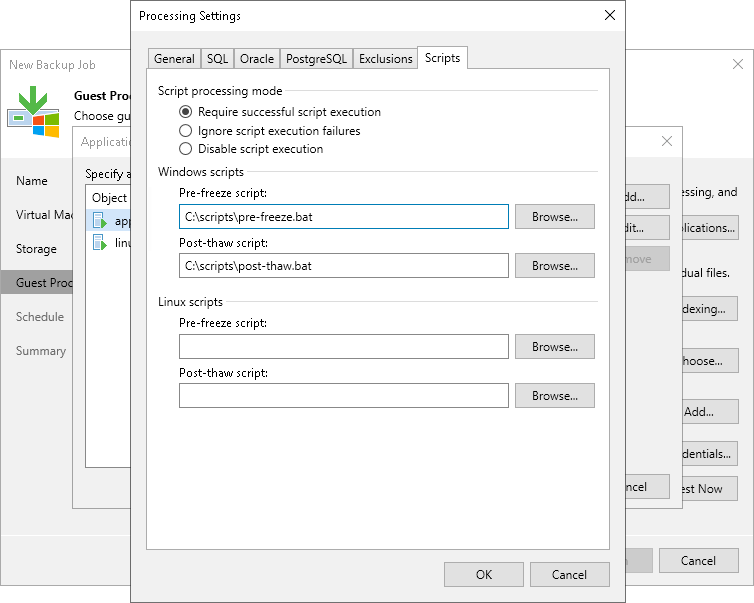This screenshot has width=754, height=603.
Task: Browse for the Linux post-thaw script
Action: [554, 396]
